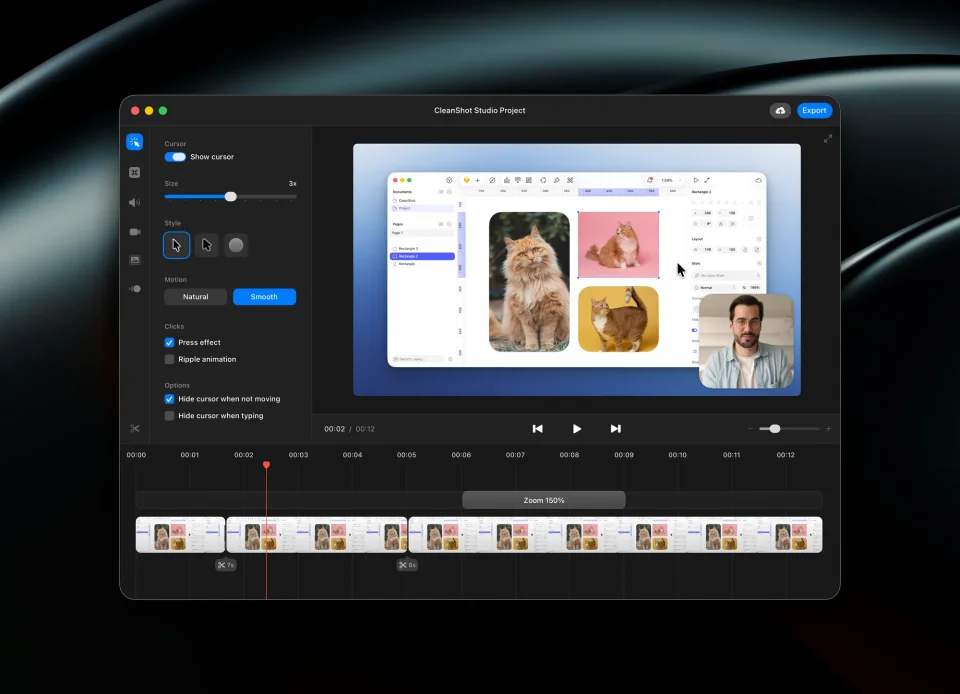Open the Audio settings speaker icon

(x=135, y=203)
